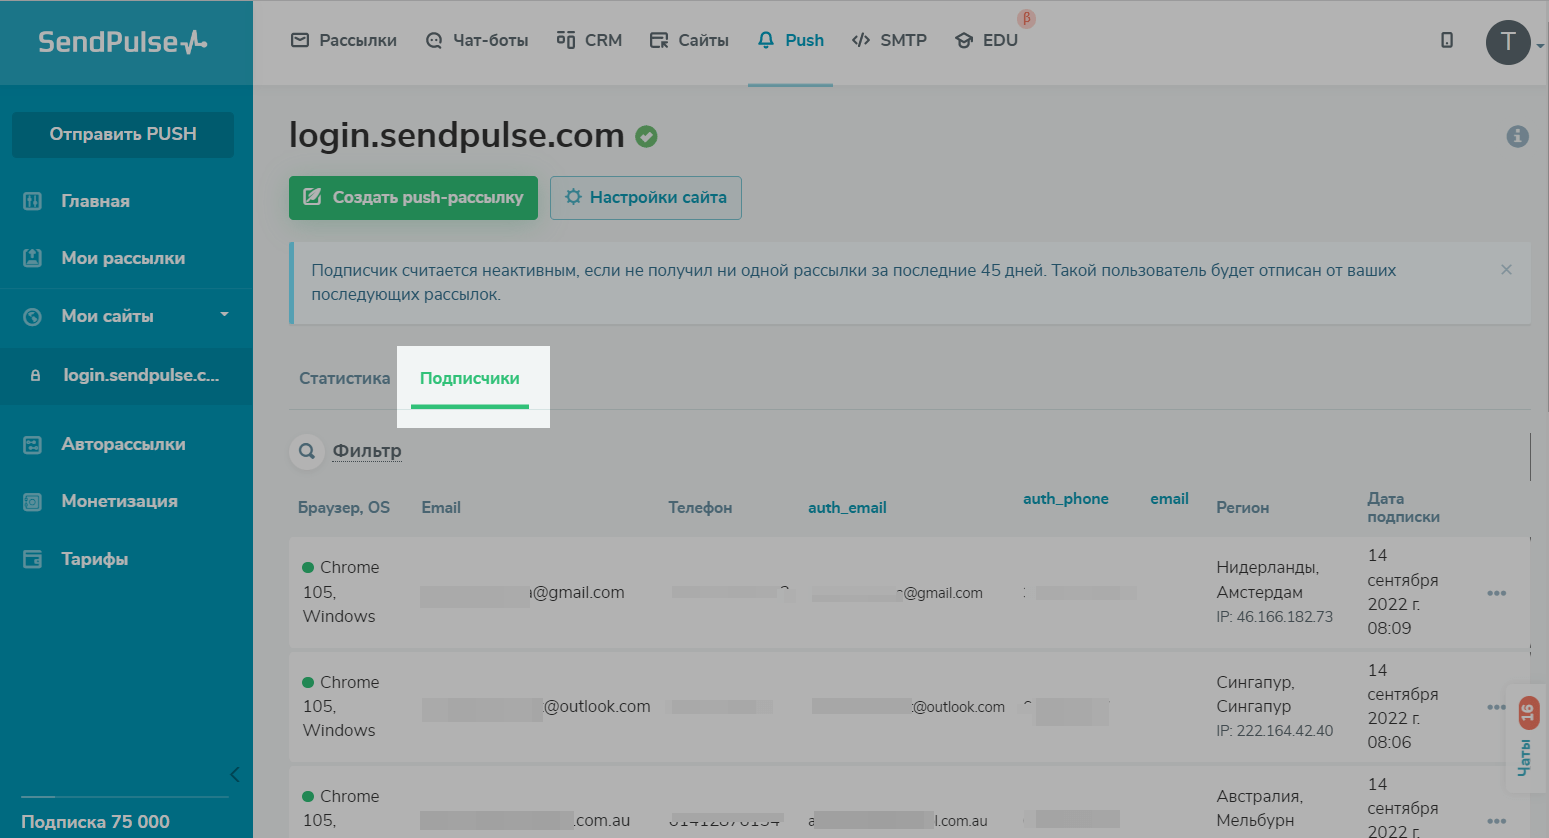The width and height of the screenshot is (1549, 838).
Task: Click the graduation cap icon beside EDU
Action: click(964, 40)
